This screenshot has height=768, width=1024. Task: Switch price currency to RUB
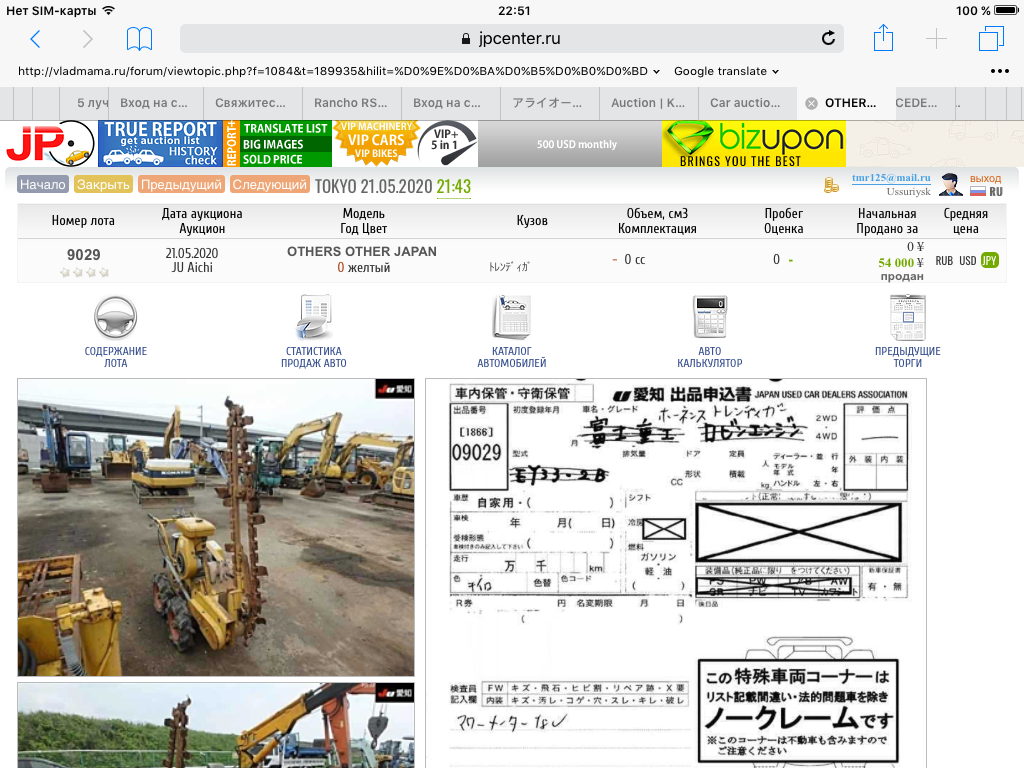click(x=944, y=261)
